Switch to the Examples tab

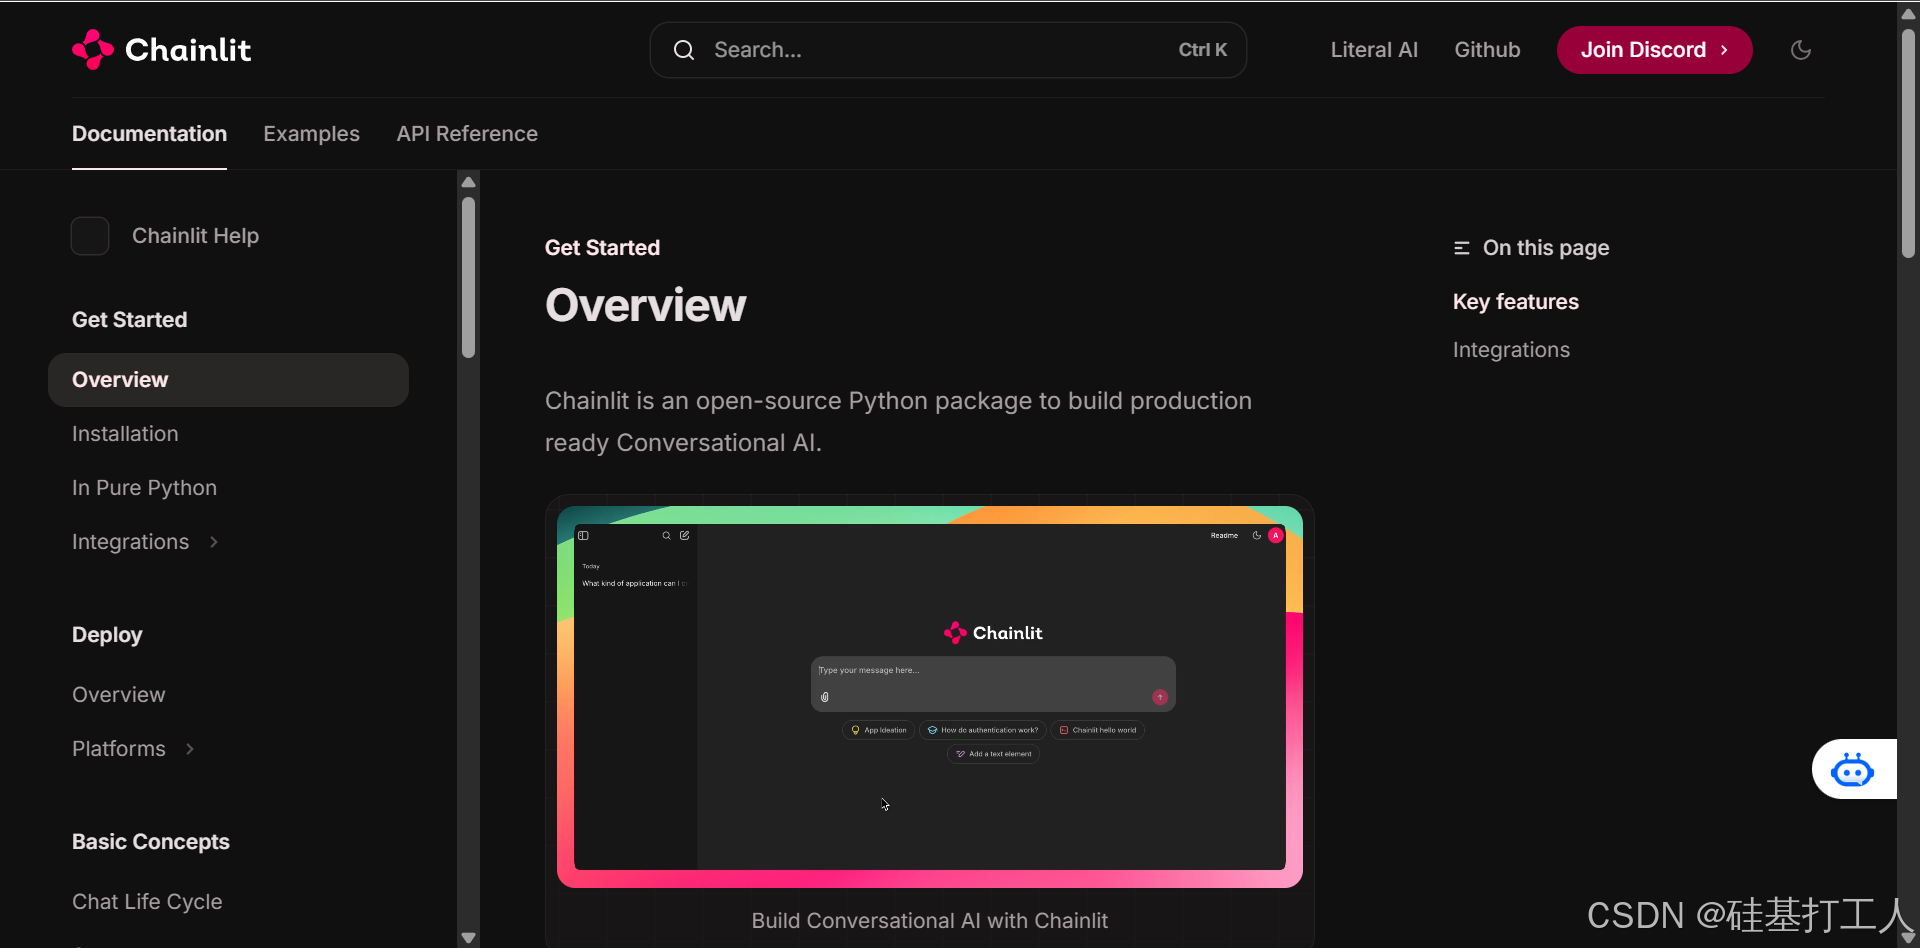(x=311, y=134)
